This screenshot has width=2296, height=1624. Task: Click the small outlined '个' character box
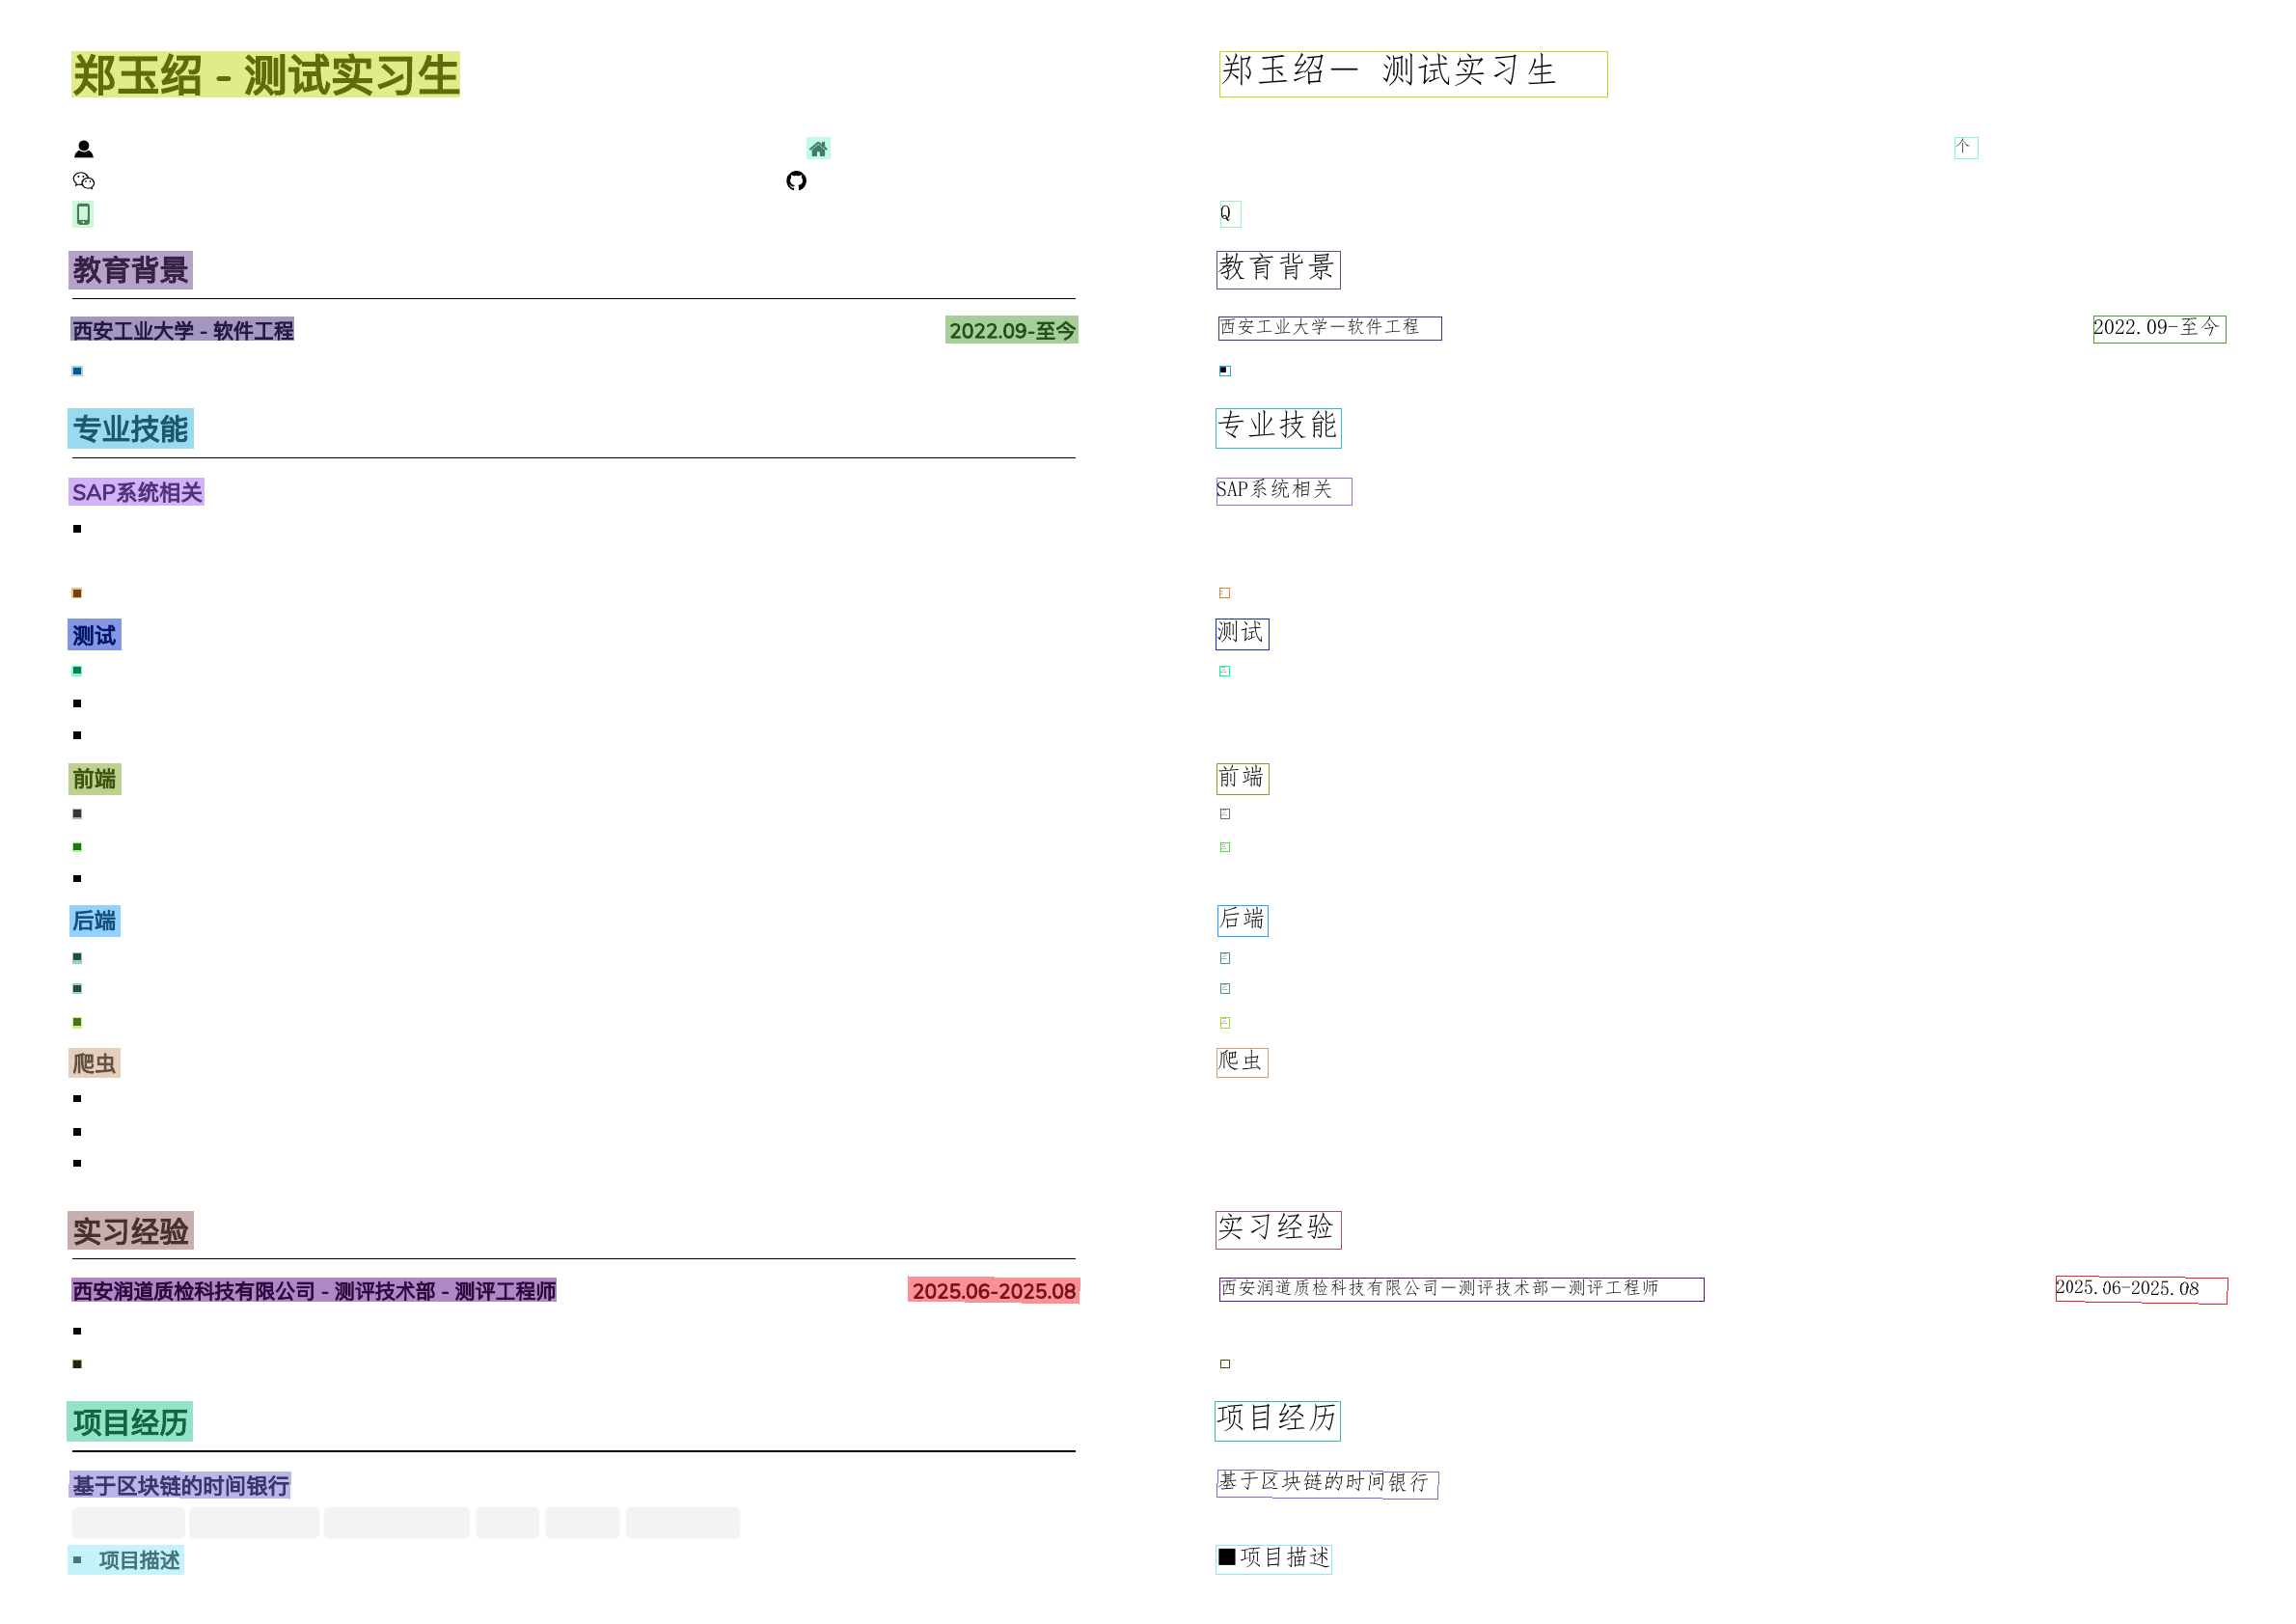tap(1965, 148)
